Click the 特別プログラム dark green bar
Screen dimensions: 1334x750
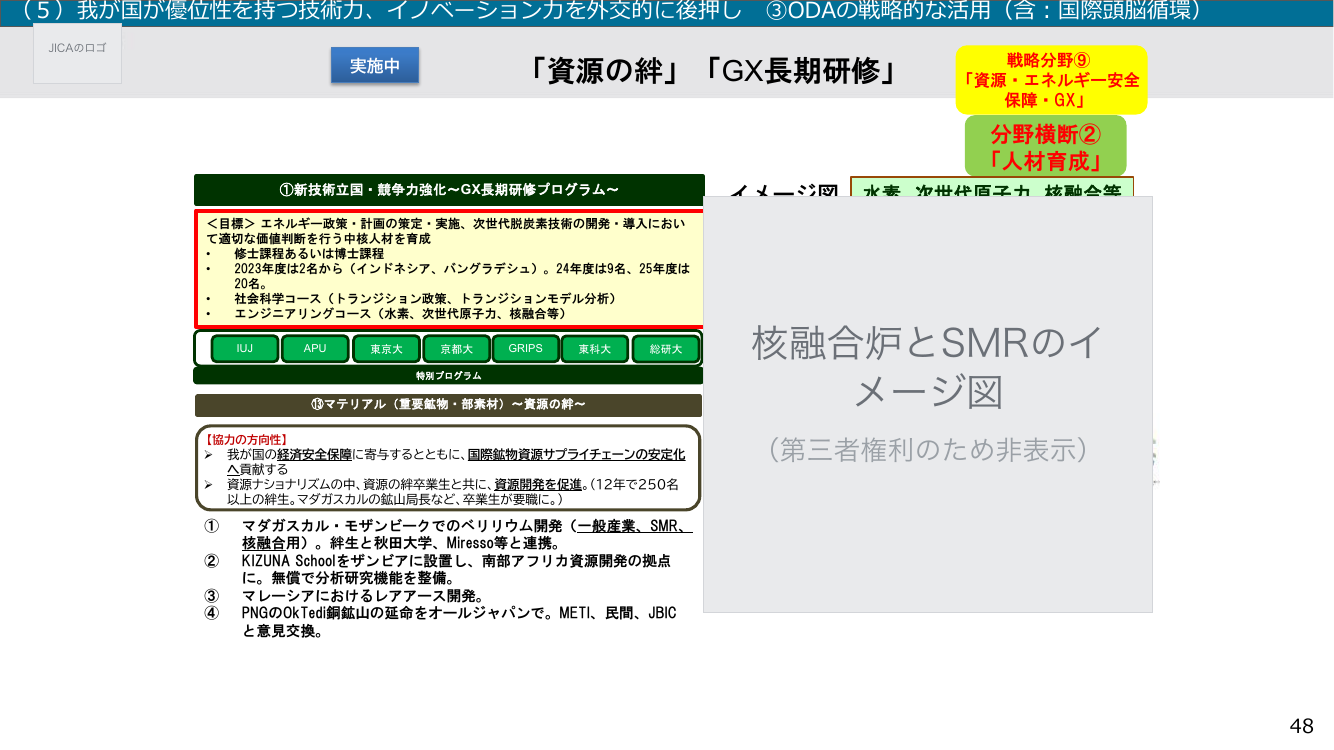pyautogui.click(x=448, y=376)
